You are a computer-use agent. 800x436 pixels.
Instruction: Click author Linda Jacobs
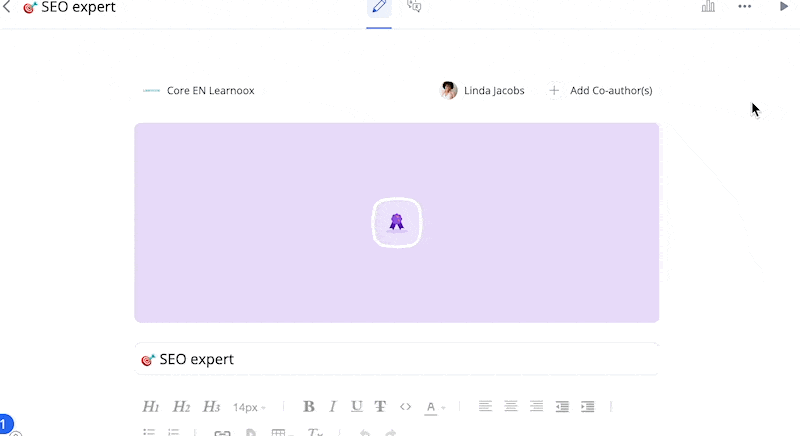click(483, 91)
